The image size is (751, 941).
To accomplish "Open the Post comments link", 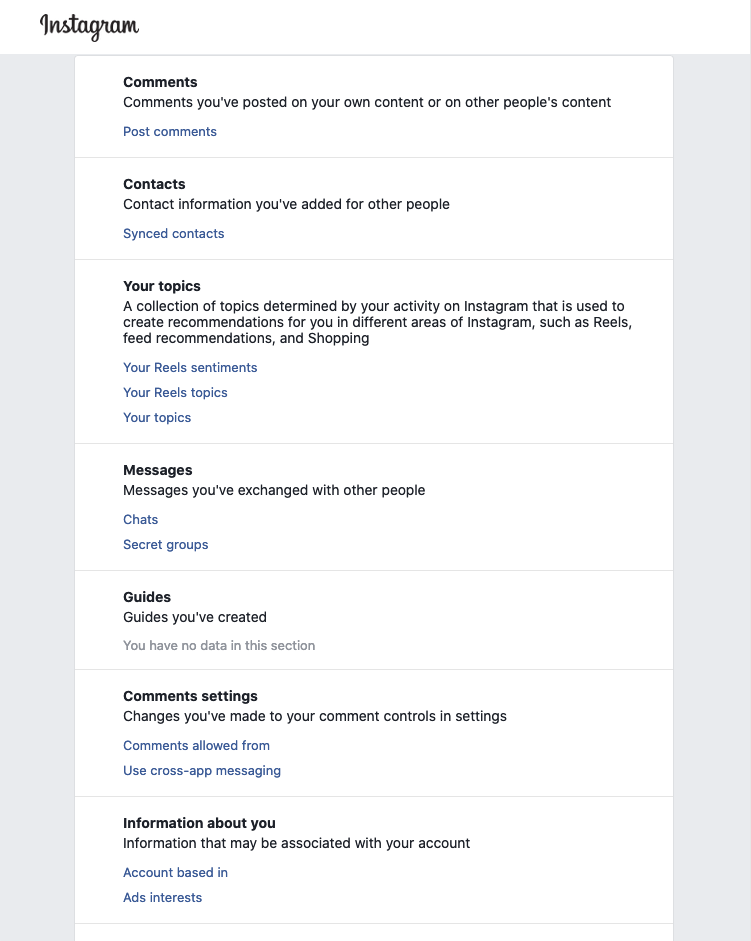I will click(x=170, y=132).
